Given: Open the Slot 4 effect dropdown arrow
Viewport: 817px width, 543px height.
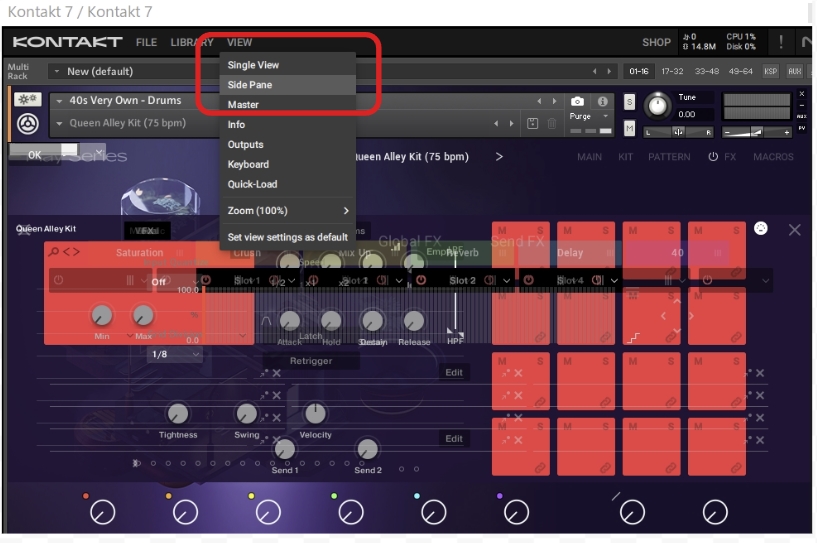Looking at the screenshot, I should coord(614,280).
